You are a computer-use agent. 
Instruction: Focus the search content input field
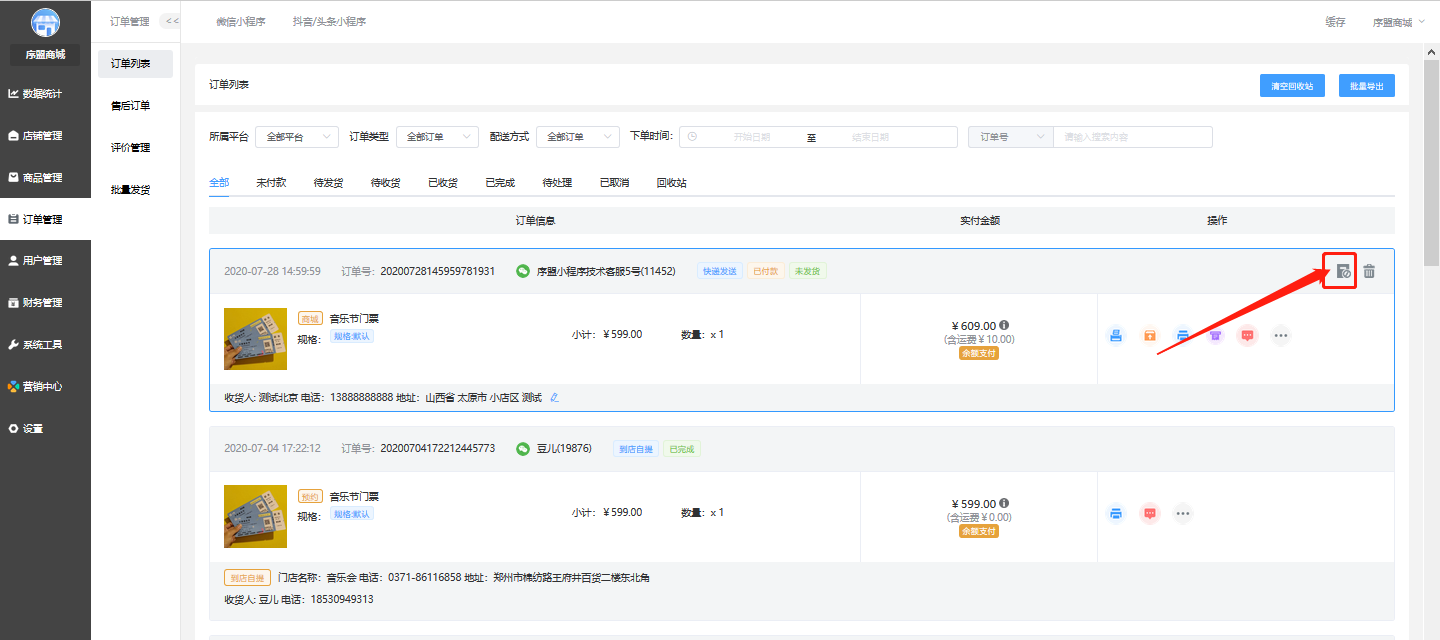coord(1133,137)
